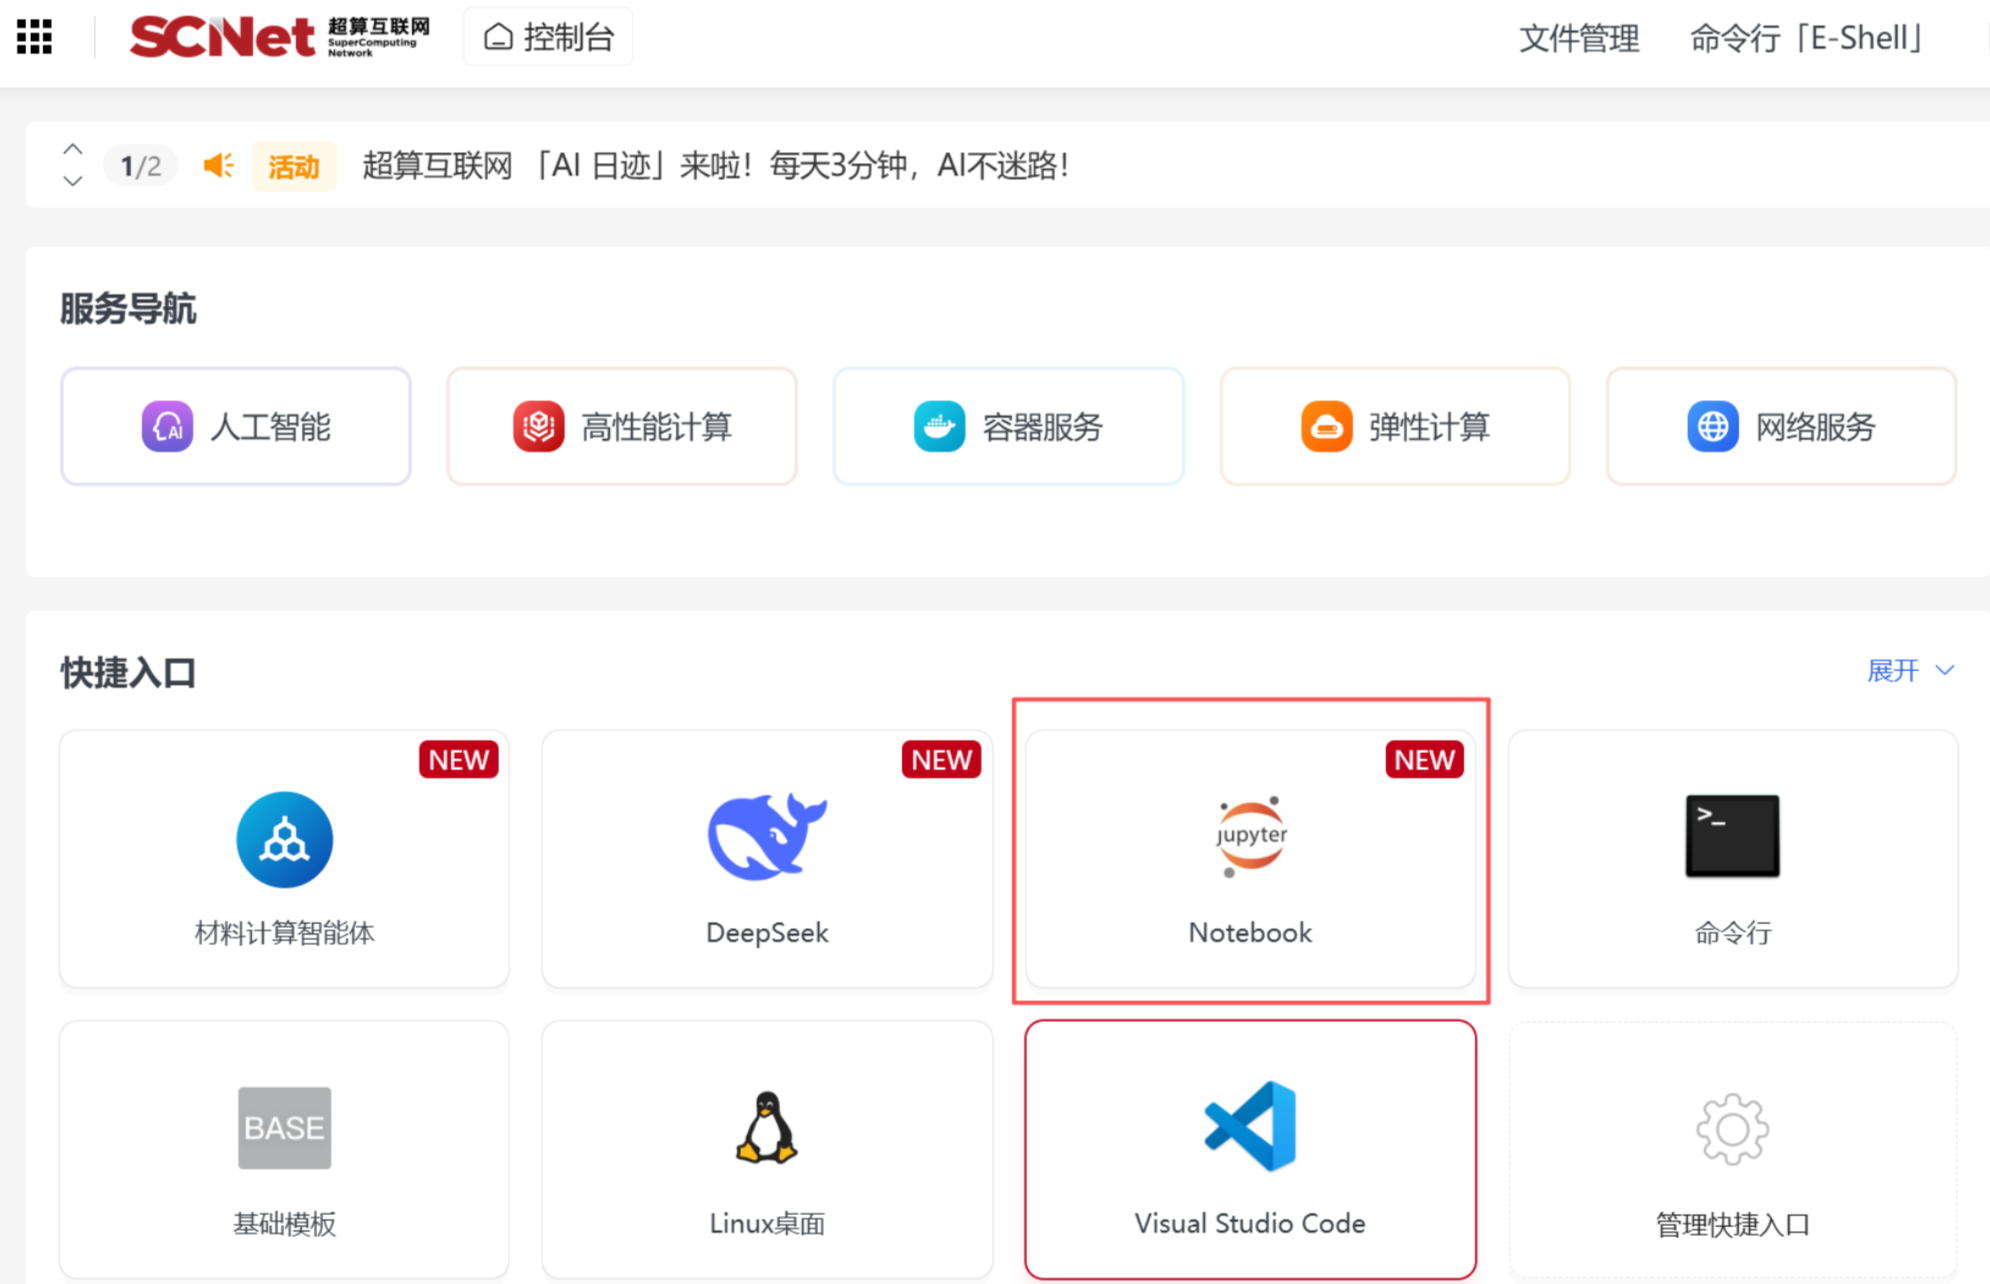Go to next announcement with down chevron
This screenshot has width=1990, height=1284.
click(72, 181)
